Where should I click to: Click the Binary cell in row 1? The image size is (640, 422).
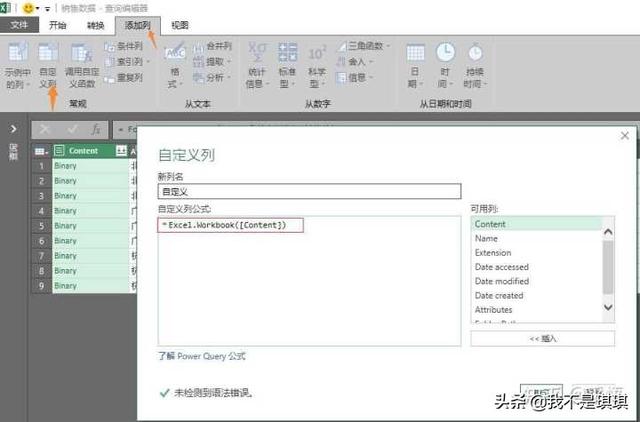coord(91,166)
